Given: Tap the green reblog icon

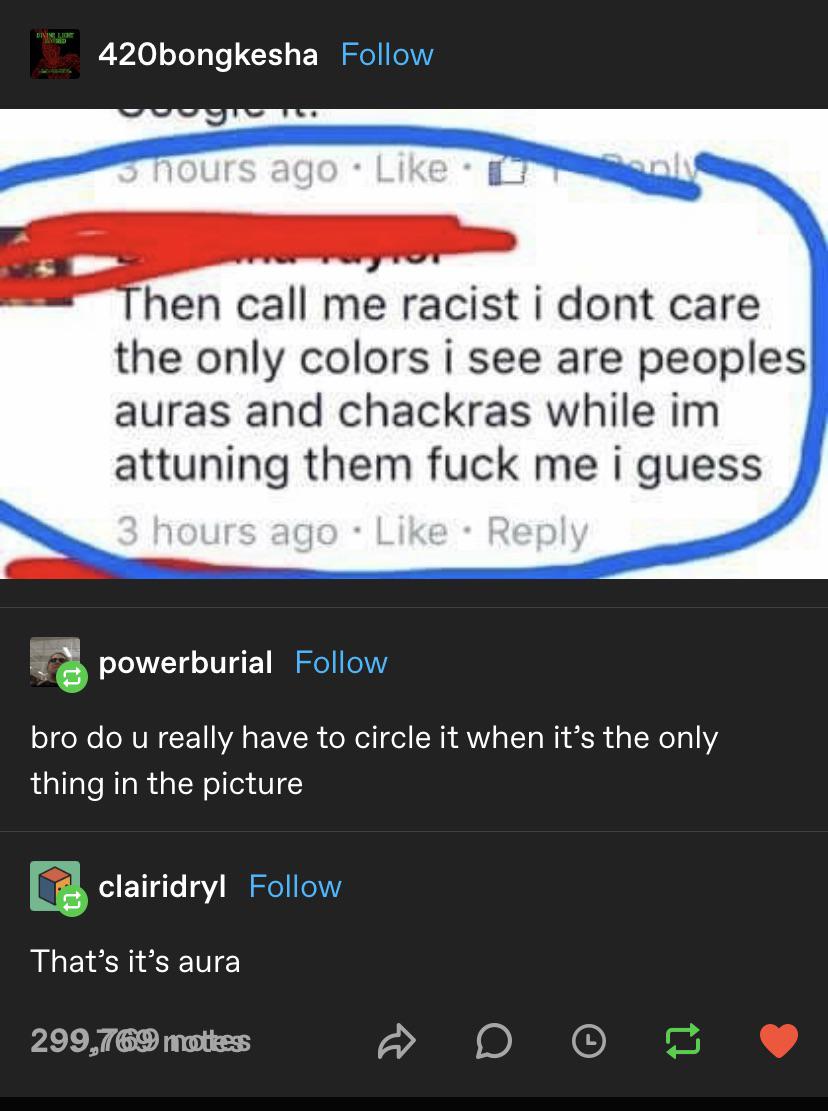Looking at the screenshot, I should coord(683,1042).
